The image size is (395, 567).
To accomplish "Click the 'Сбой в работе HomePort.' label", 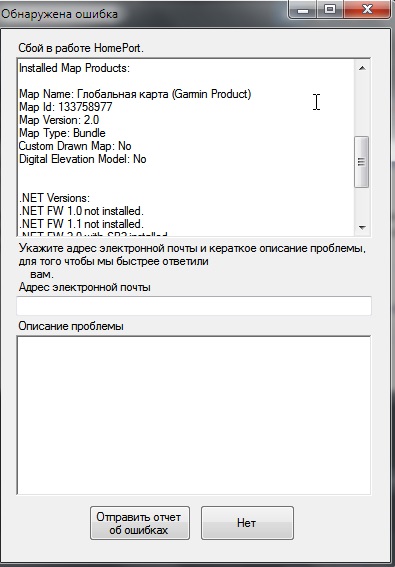I will [x=81, y=48].
